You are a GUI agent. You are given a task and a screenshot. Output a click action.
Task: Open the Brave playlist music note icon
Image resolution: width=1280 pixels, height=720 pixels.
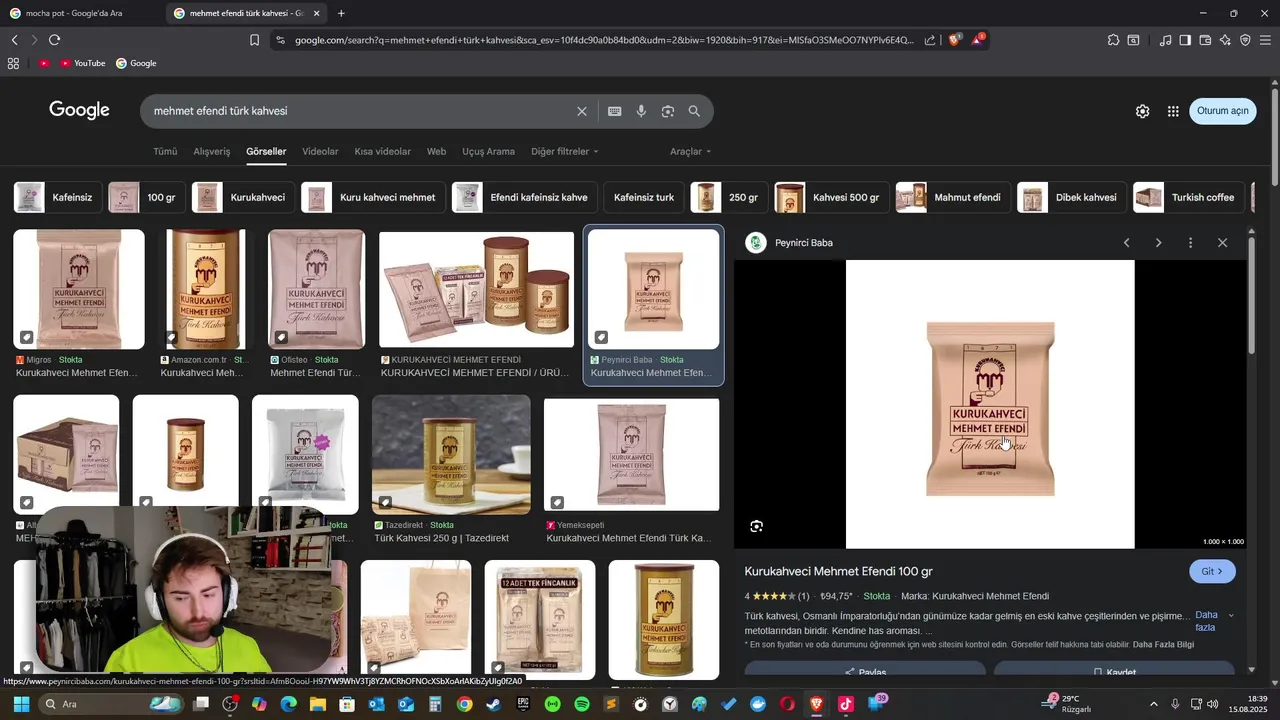pos(1165,40)
